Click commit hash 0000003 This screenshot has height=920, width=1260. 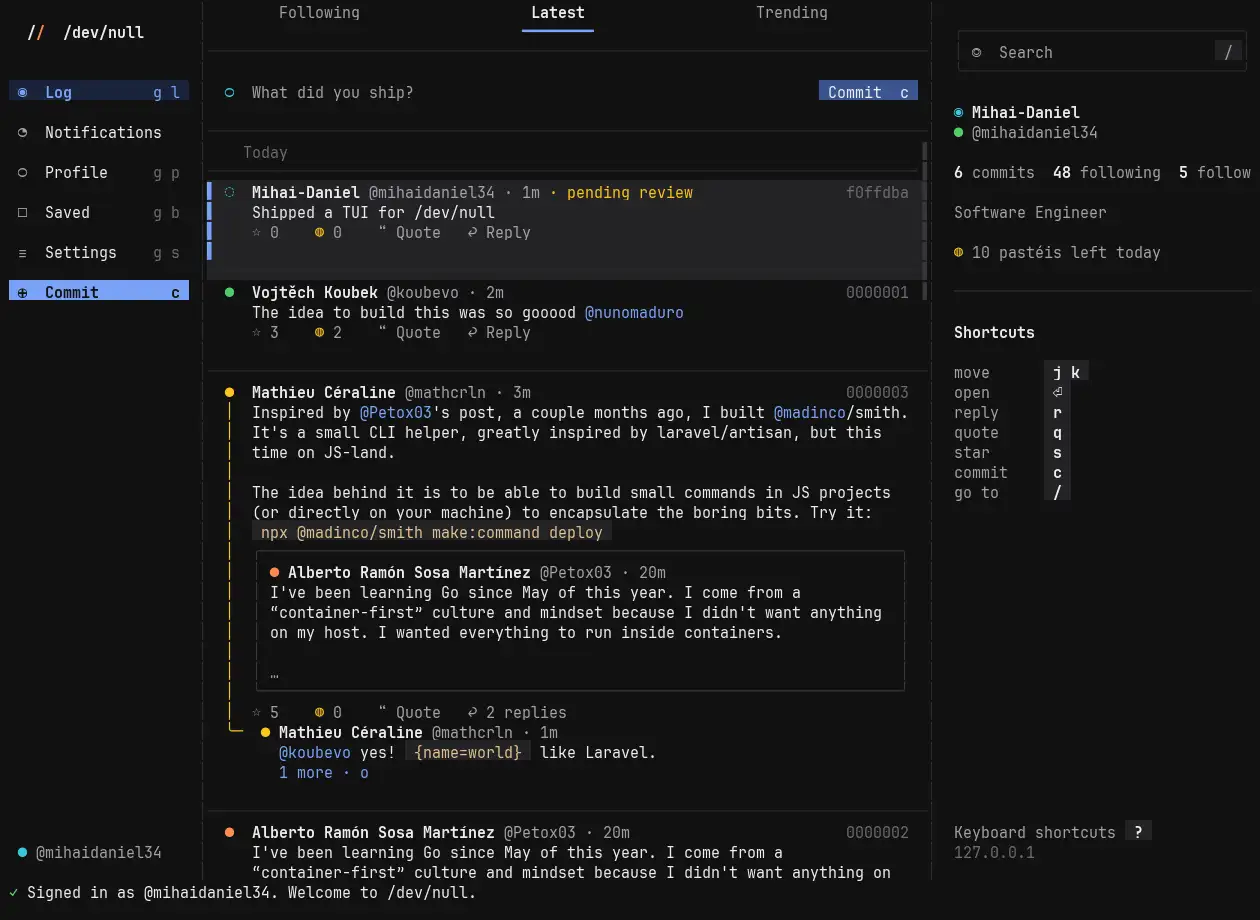877,392
